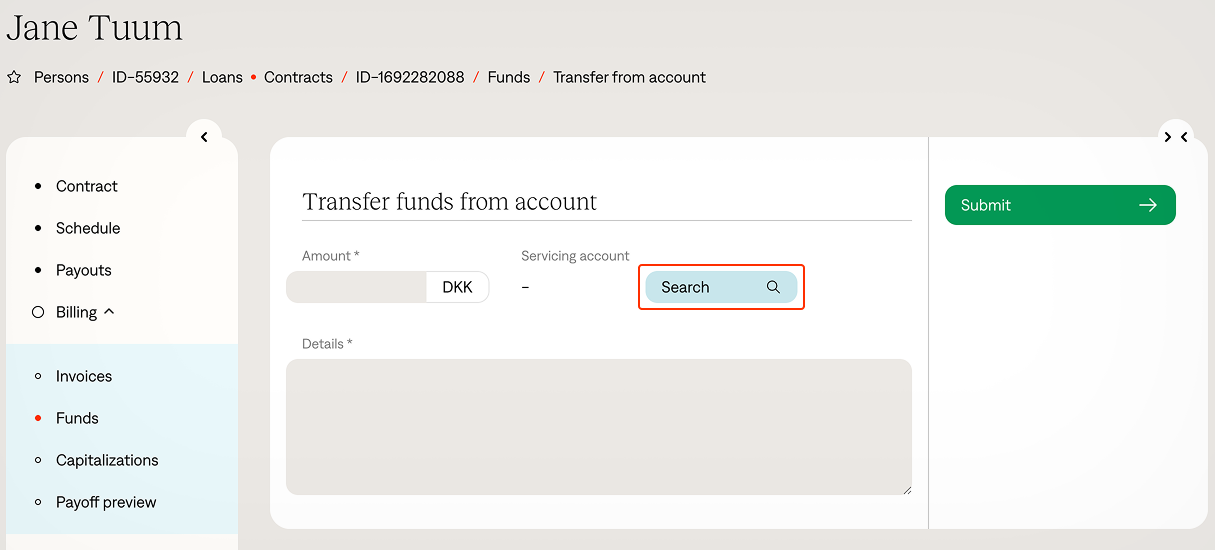Navigate to Contracts breadcrumb
The width and height of the screenshot is (1215, 550).
click(298, 77)
